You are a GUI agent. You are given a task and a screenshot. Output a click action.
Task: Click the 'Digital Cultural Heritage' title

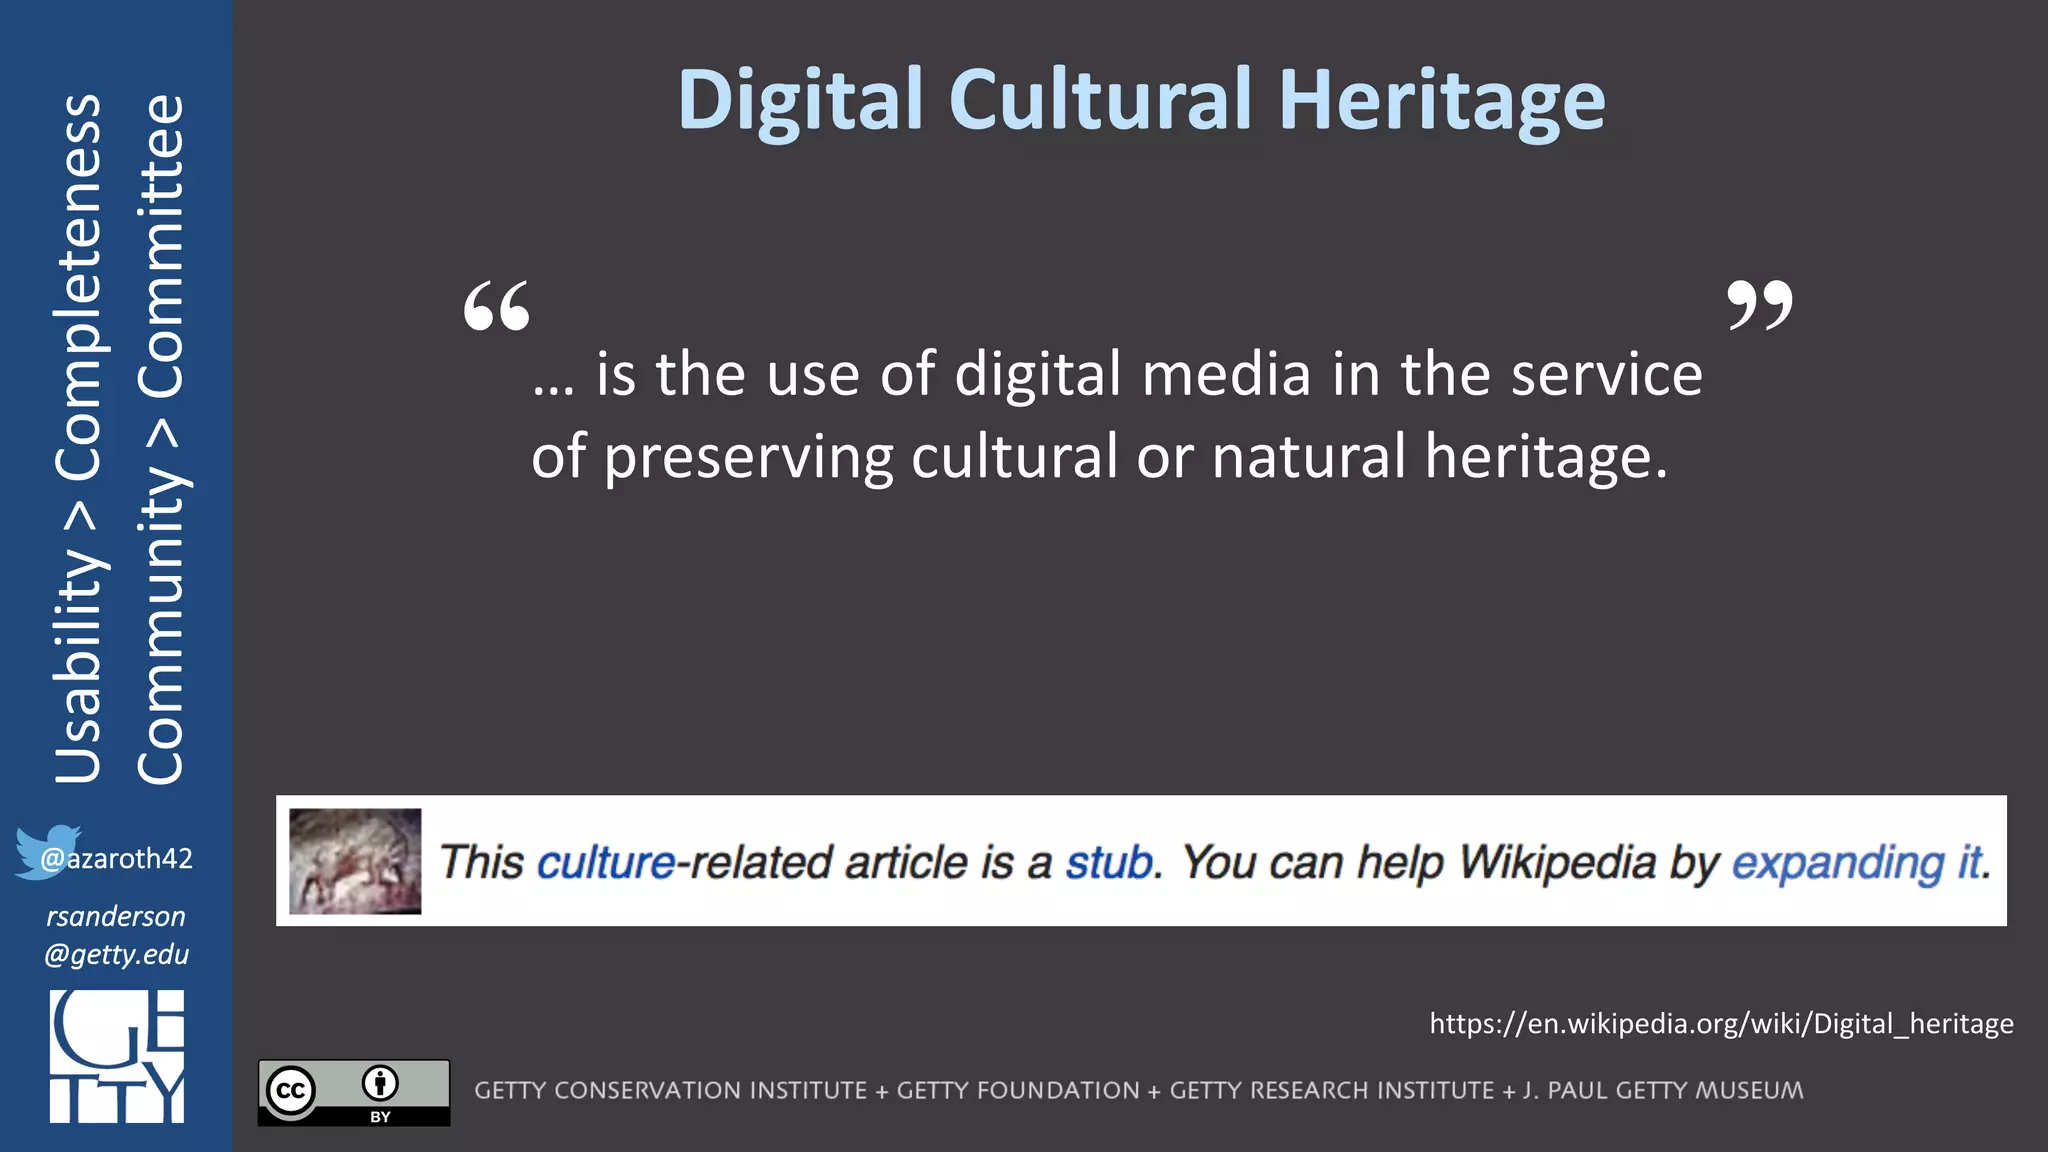click(x=1142, y=101)
